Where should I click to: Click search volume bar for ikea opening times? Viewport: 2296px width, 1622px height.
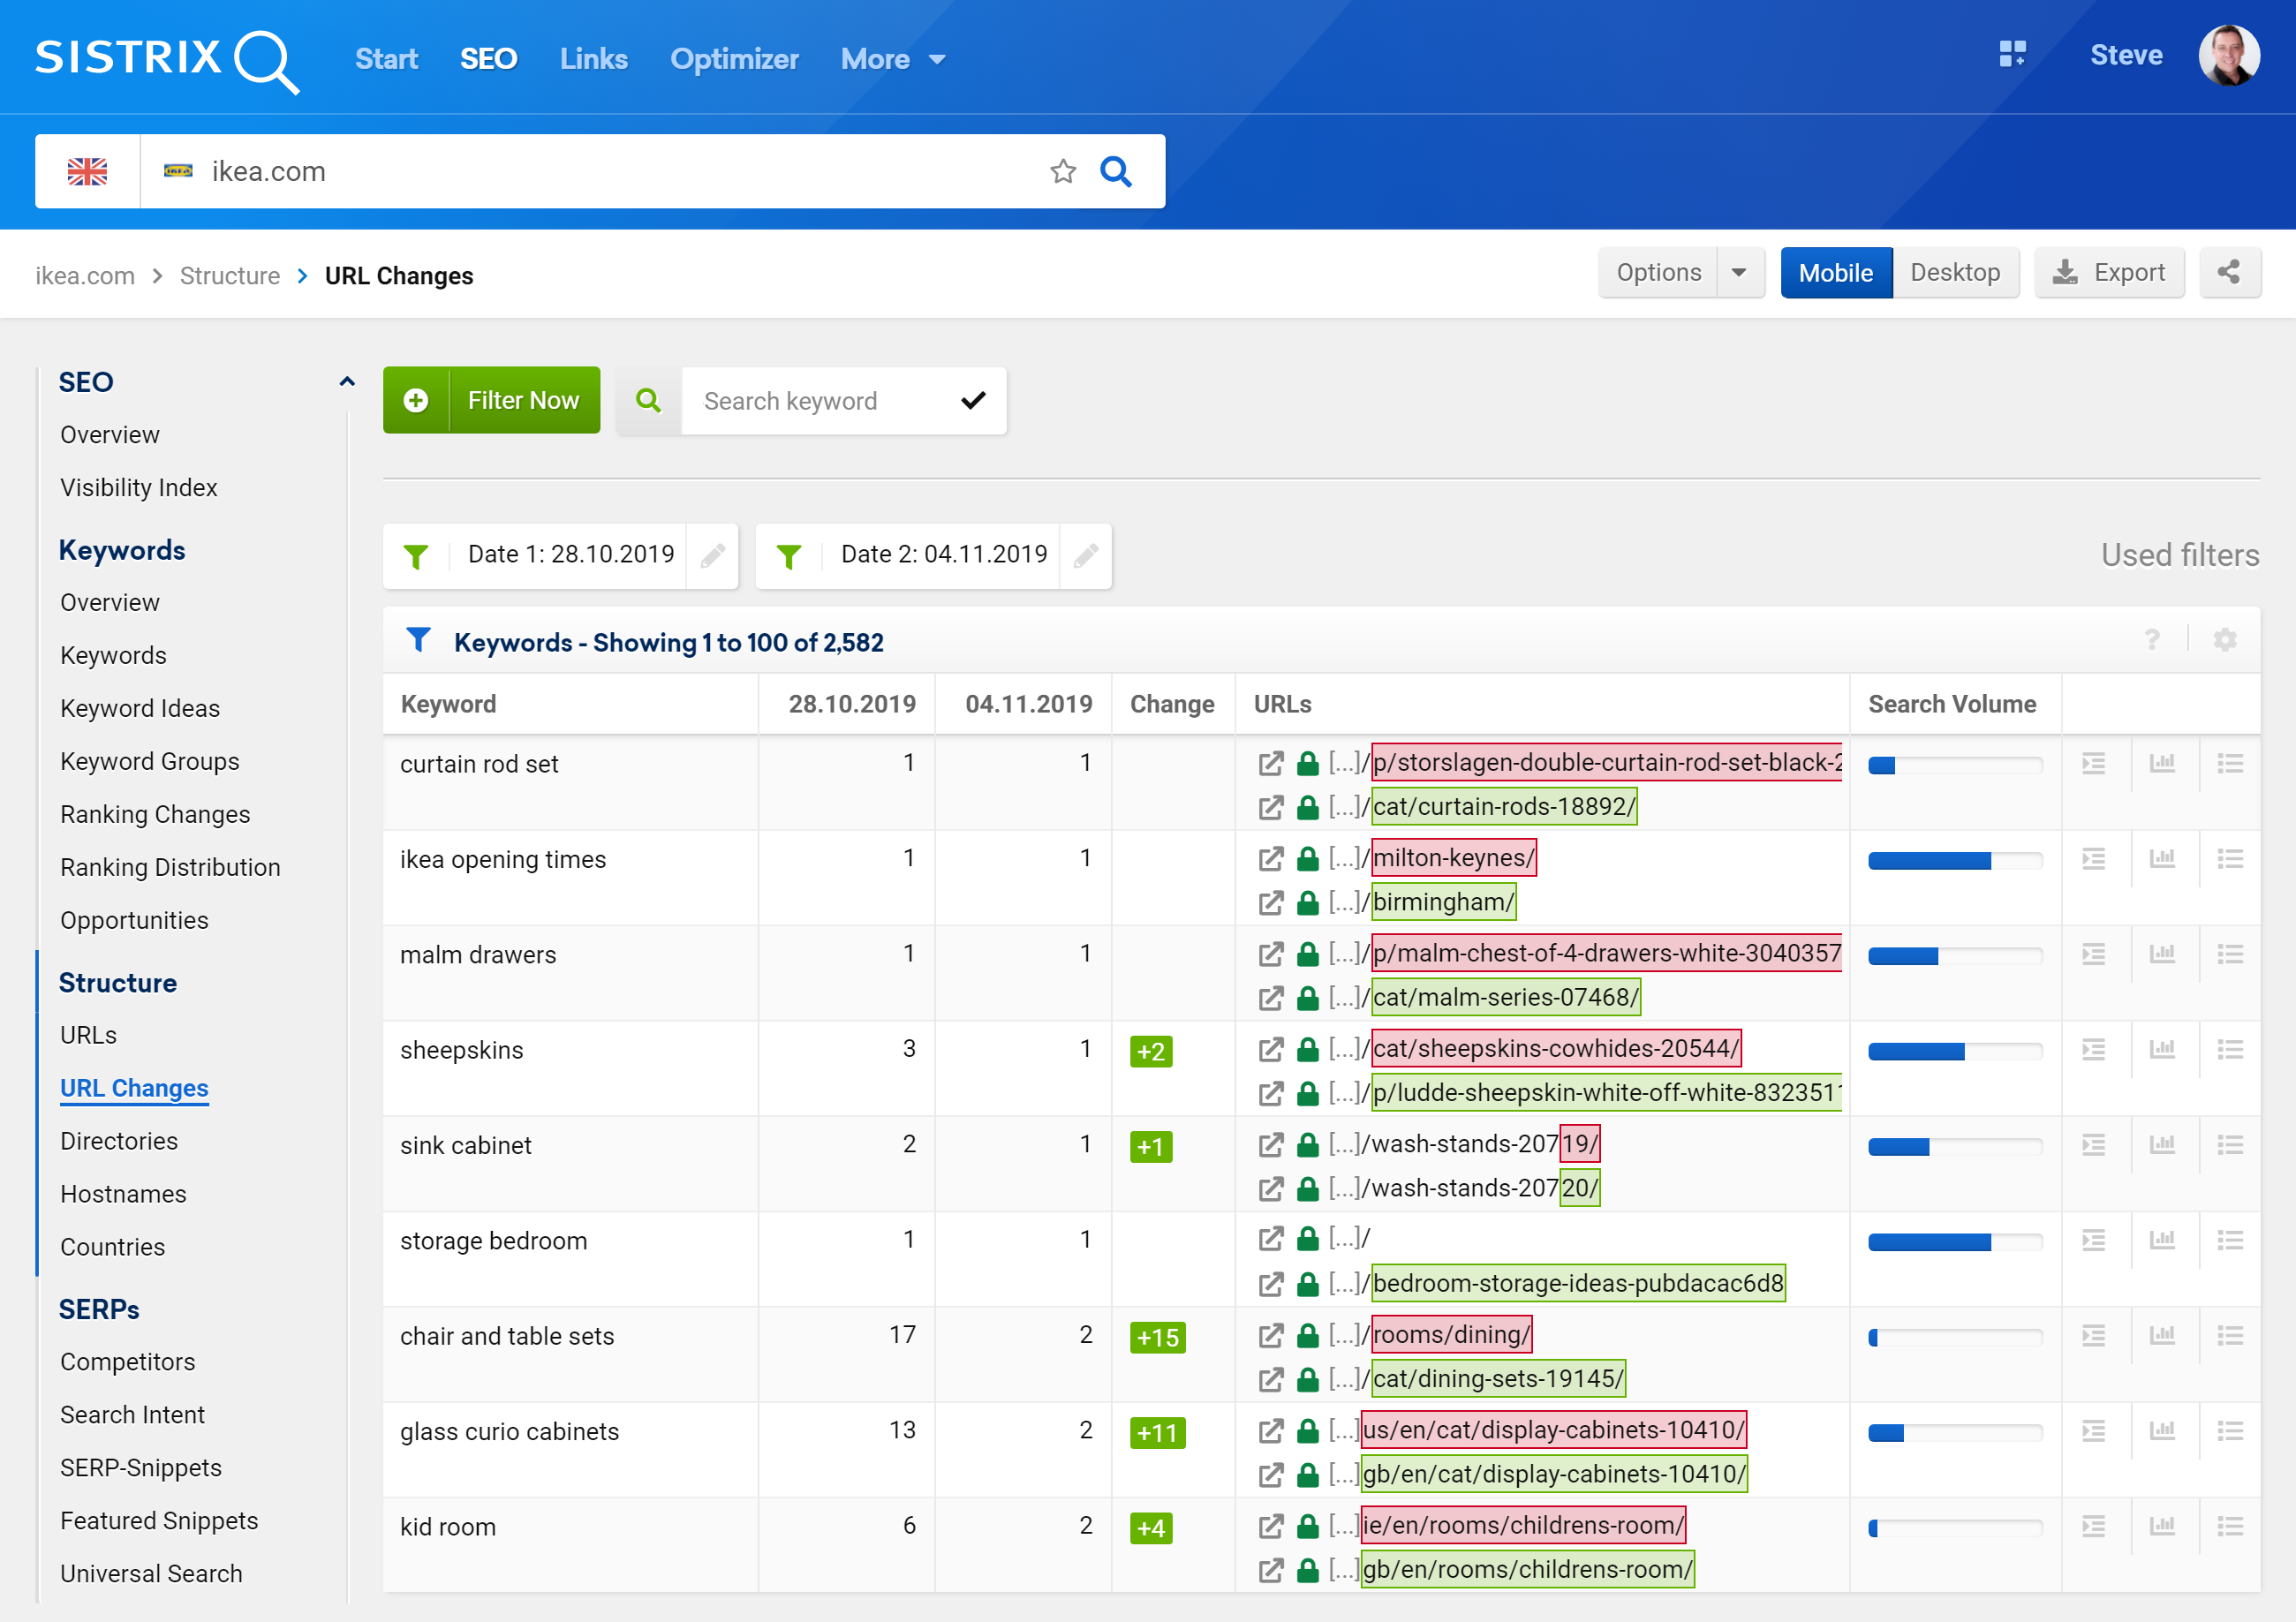tap(1955, 861)
